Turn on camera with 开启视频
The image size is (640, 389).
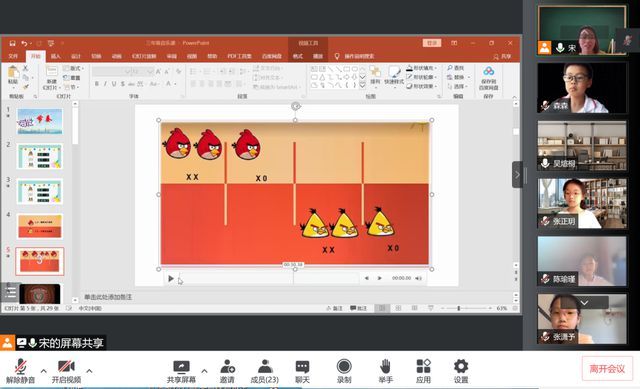[66, 371]
